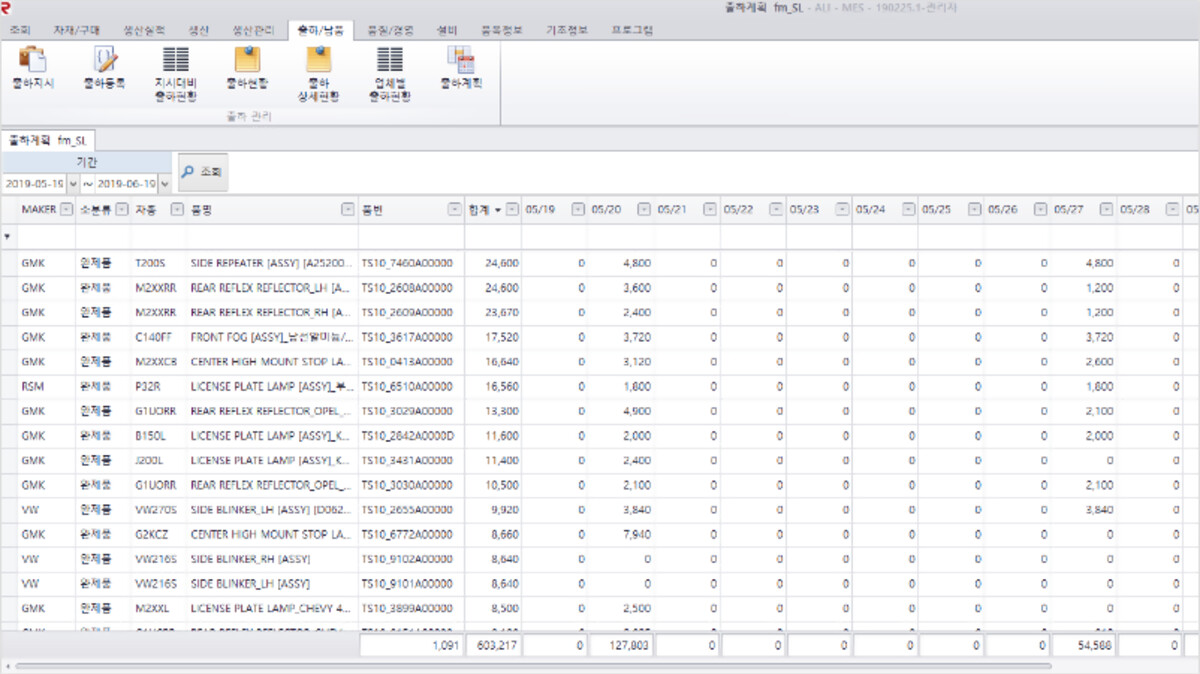This screenshot has width=1200, height=674.
Task: Switch to the 설비 ribbon tab
Action: (446, 30)
